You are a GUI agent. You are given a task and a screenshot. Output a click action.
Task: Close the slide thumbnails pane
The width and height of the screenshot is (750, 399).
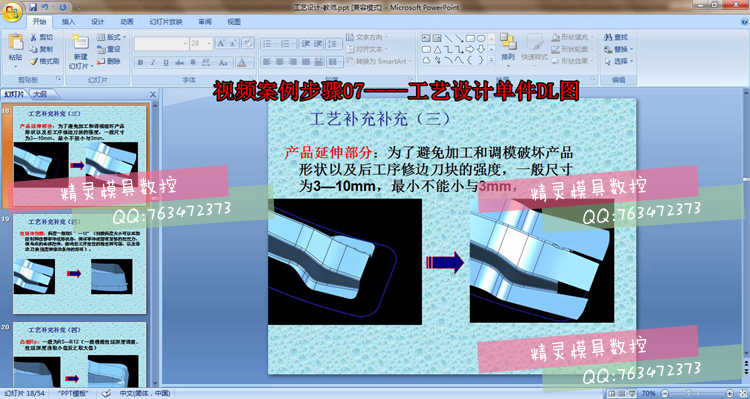pos(153,95)
